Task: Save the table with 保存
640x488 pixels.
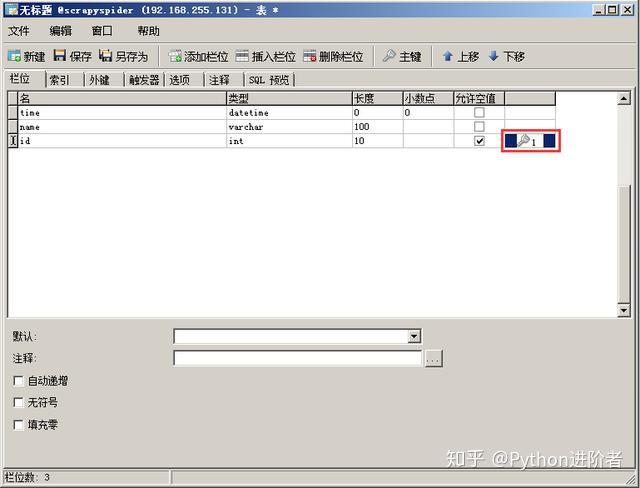Action: coord(73,56)
